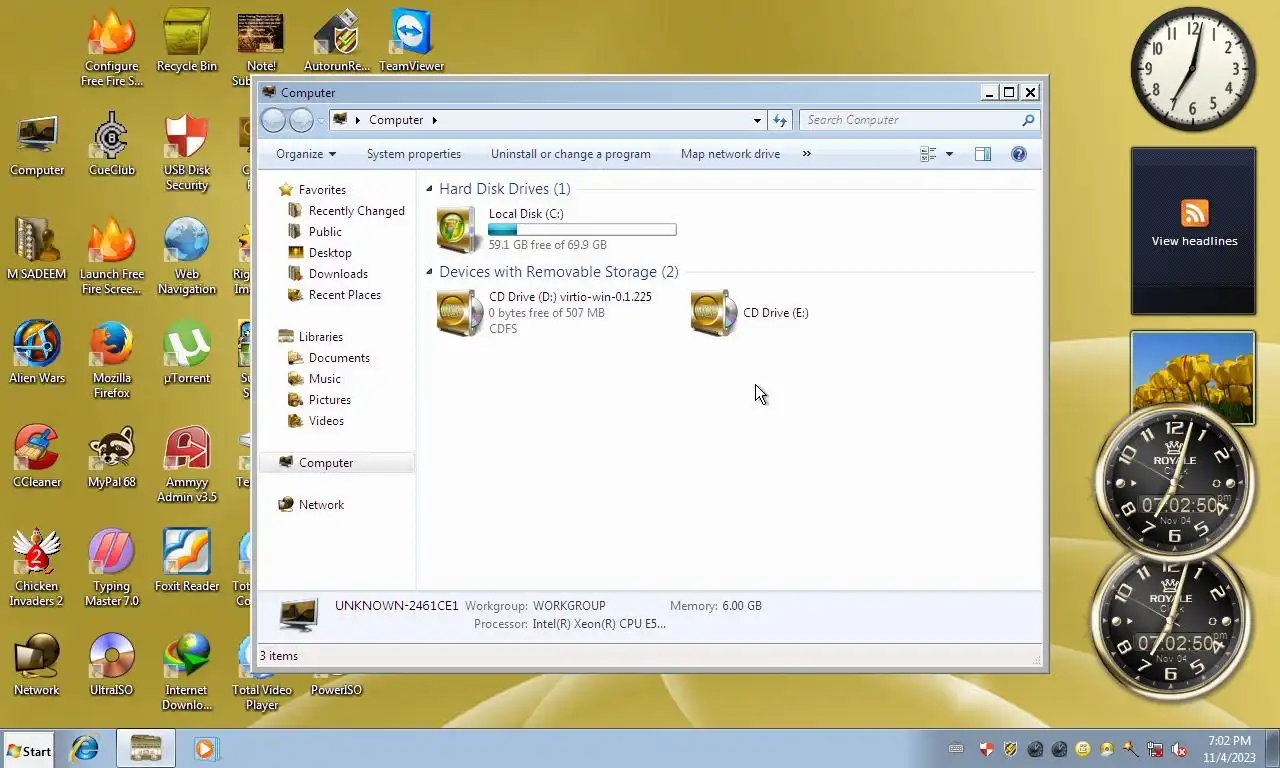Refresh the Computer folder view

coord(780,120)
